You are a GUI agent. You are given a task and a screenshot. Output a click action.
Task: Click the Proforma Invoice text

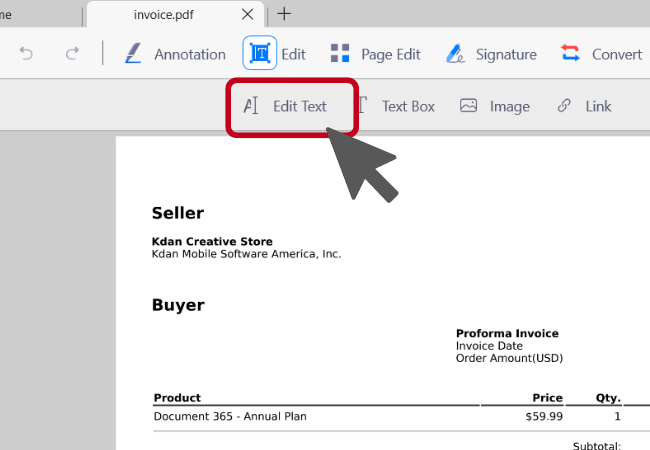507,333
